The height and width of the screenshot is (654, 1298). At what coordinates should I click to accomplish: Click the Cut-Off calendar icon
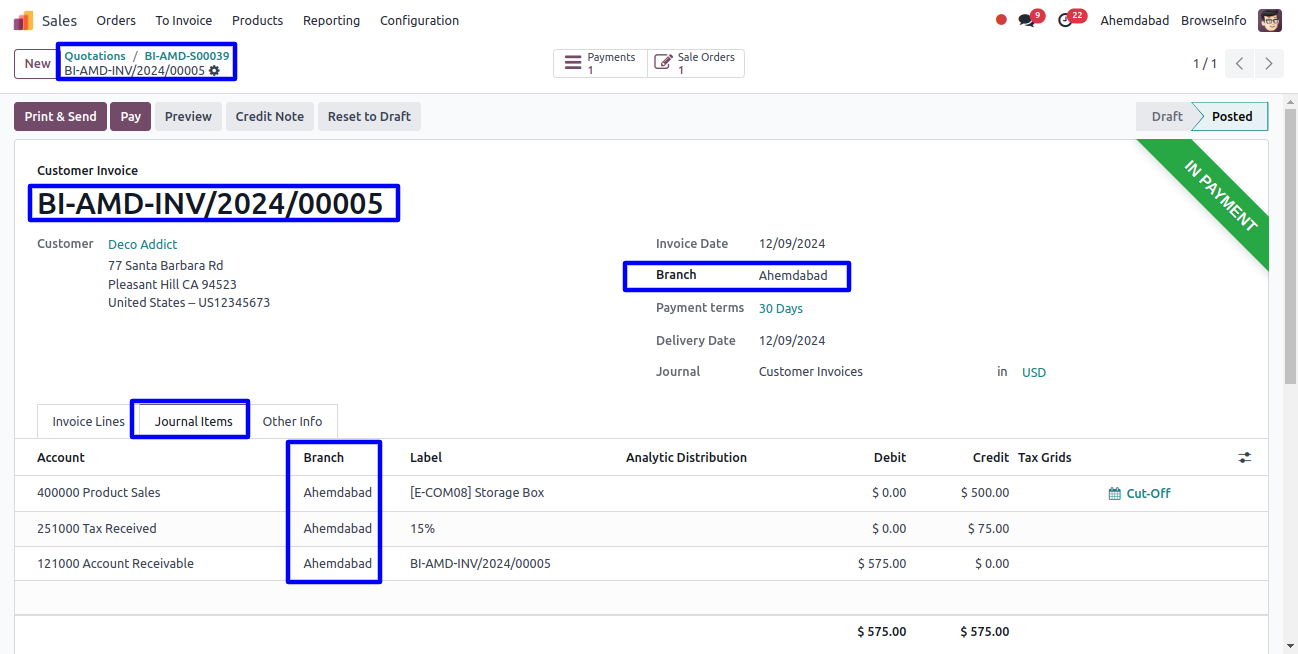click(x=1115, y=493)
